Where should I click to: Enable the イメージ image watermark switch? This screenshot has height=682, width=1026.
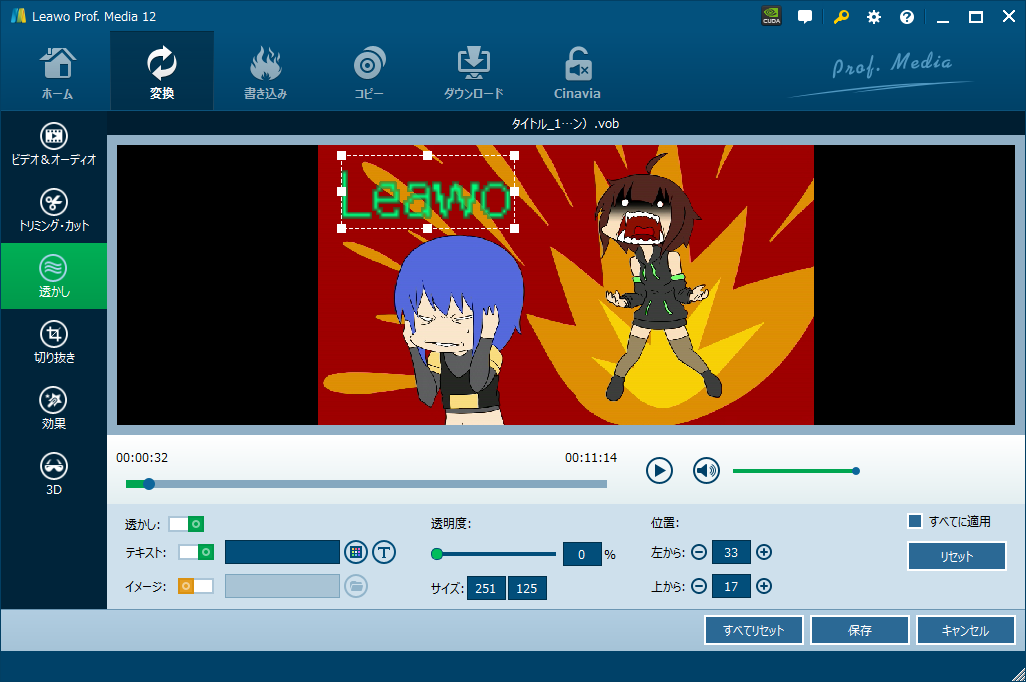click(x=196, y=586)
